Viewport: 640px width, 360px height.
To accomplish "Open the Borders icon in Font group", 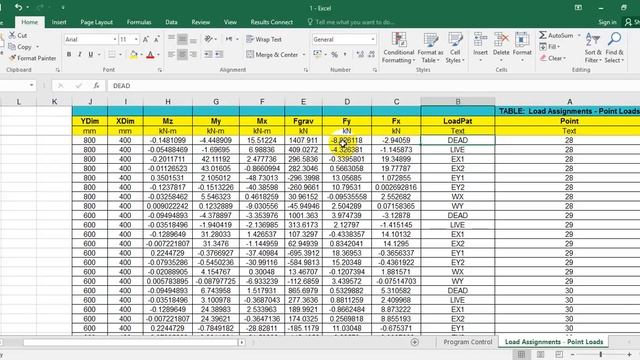I will [x=111, y=54].
